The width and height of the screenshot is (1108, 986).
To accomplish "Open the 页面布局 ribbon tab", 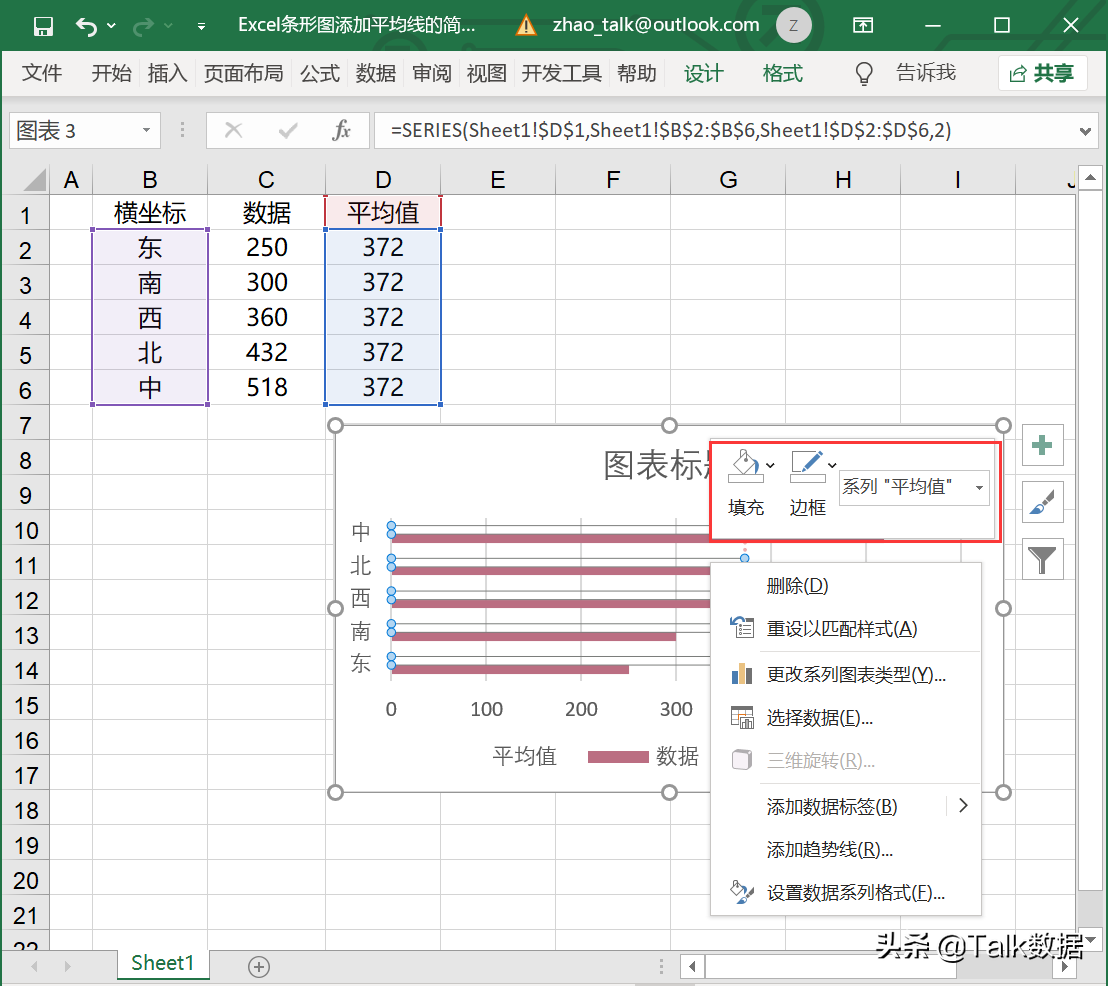I will coord(243,73).
